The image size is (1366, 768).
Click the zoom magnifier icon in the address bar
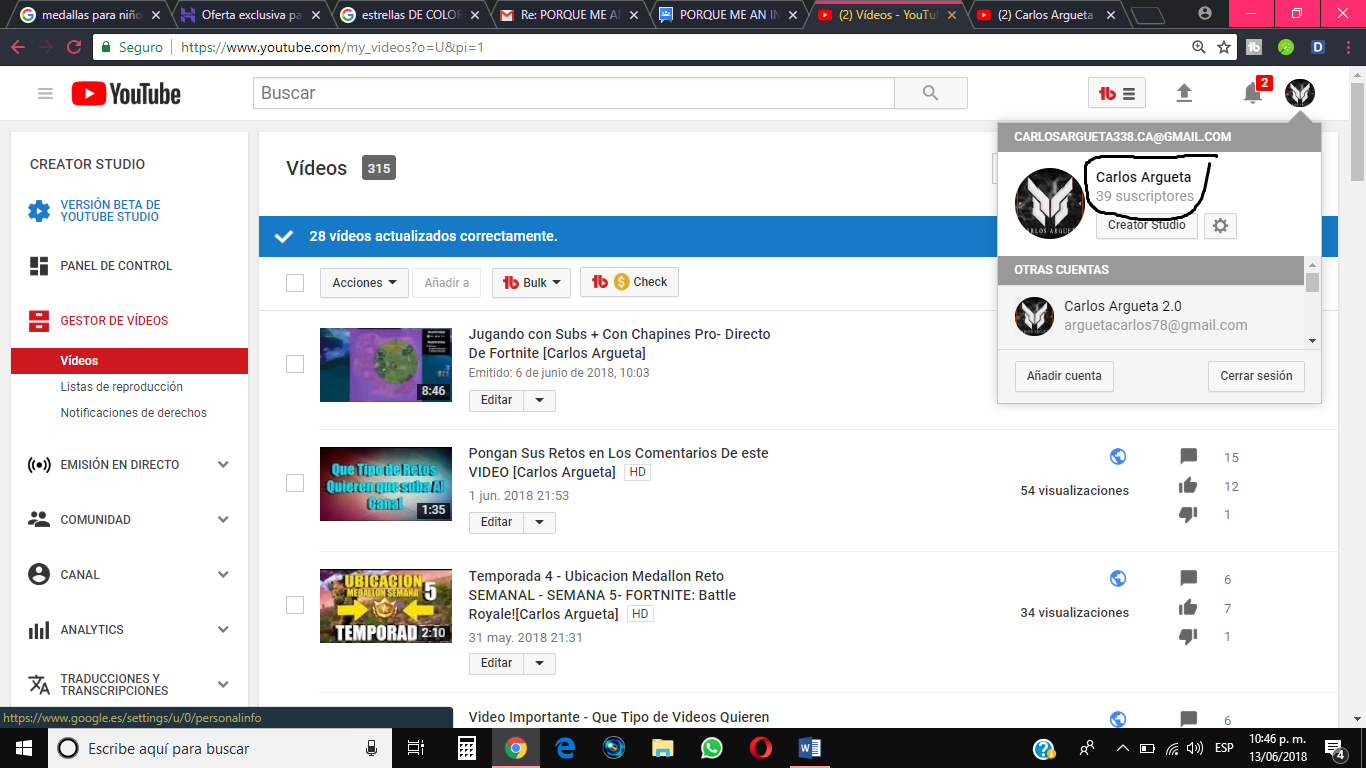click(x=1199, y=47)
